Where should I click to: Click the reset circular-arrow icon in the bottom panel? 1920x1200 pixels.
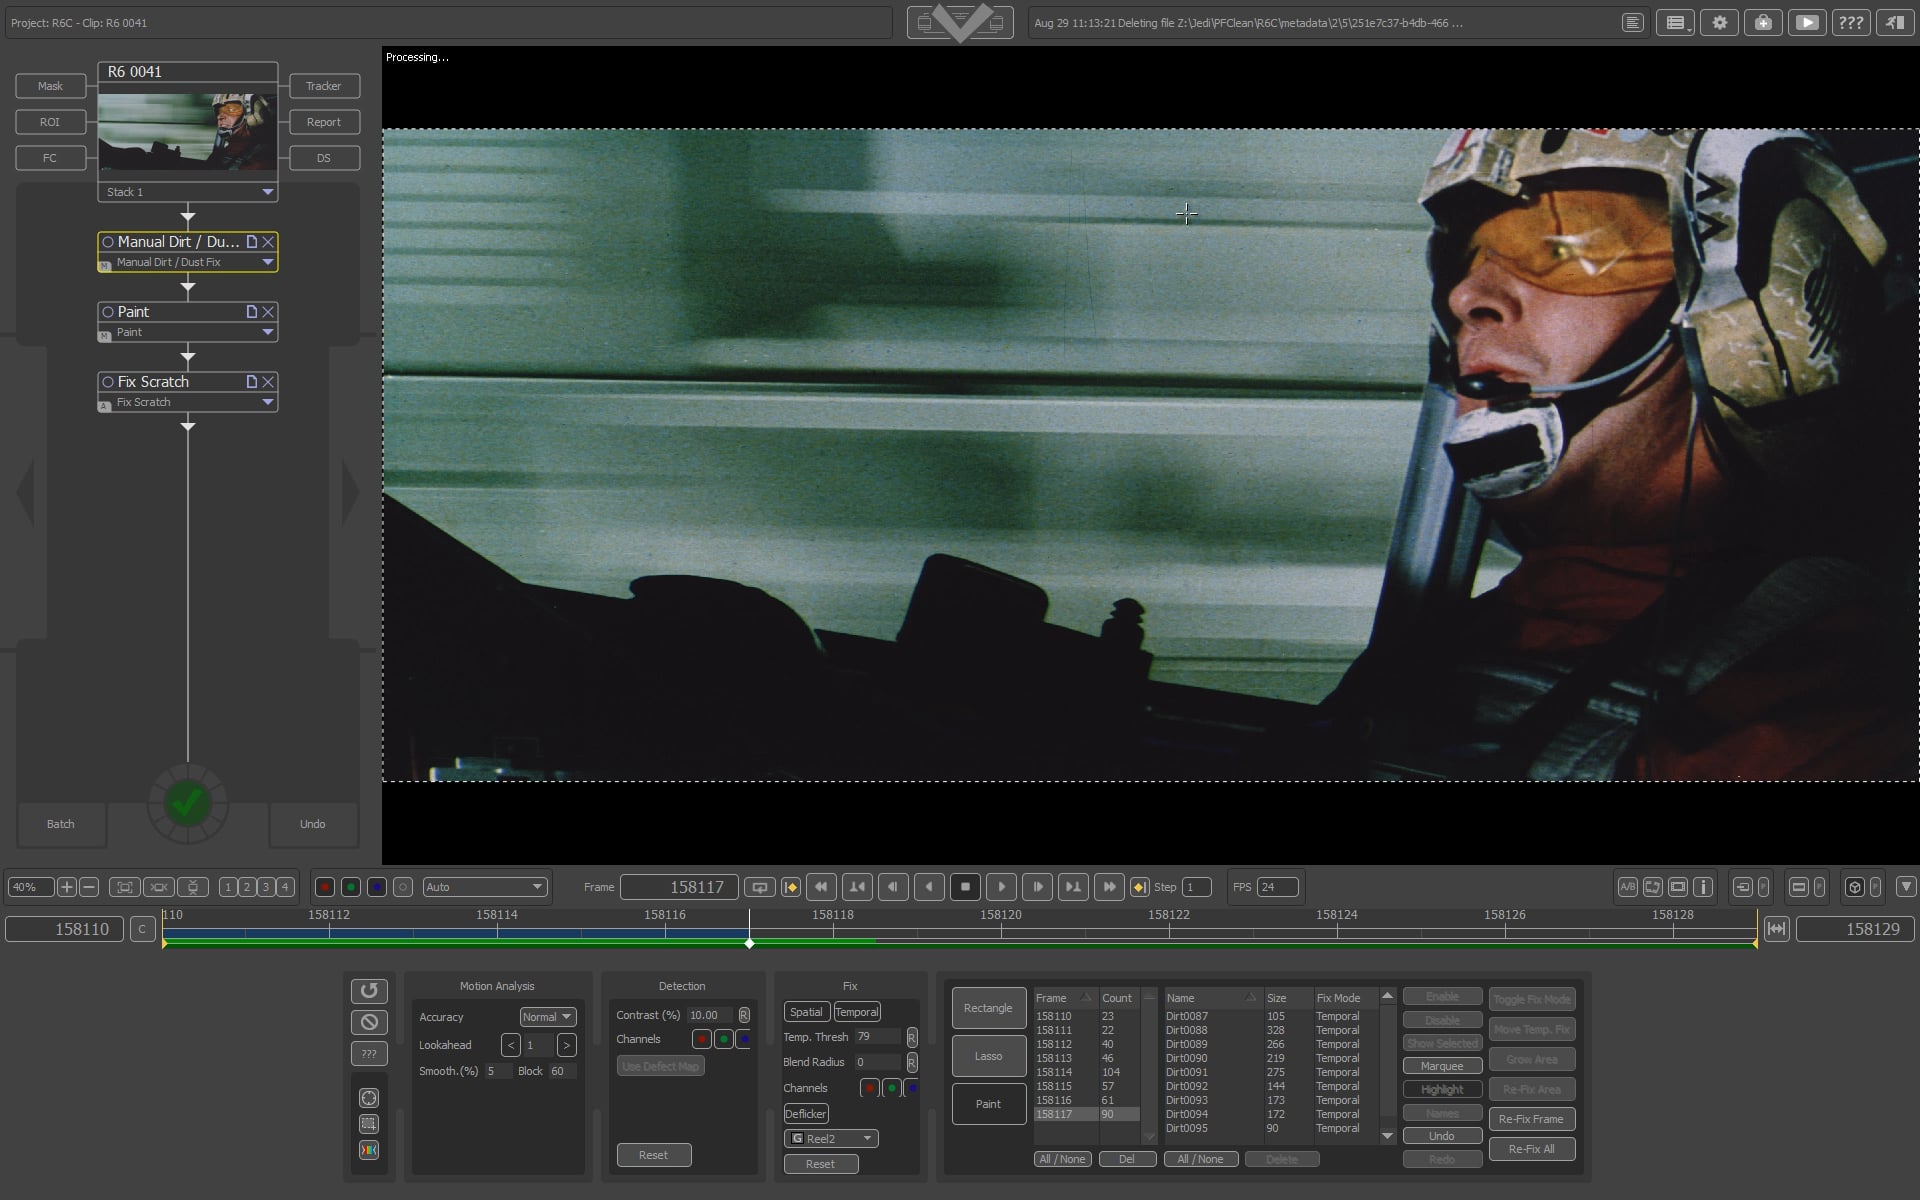click(369, 991)
